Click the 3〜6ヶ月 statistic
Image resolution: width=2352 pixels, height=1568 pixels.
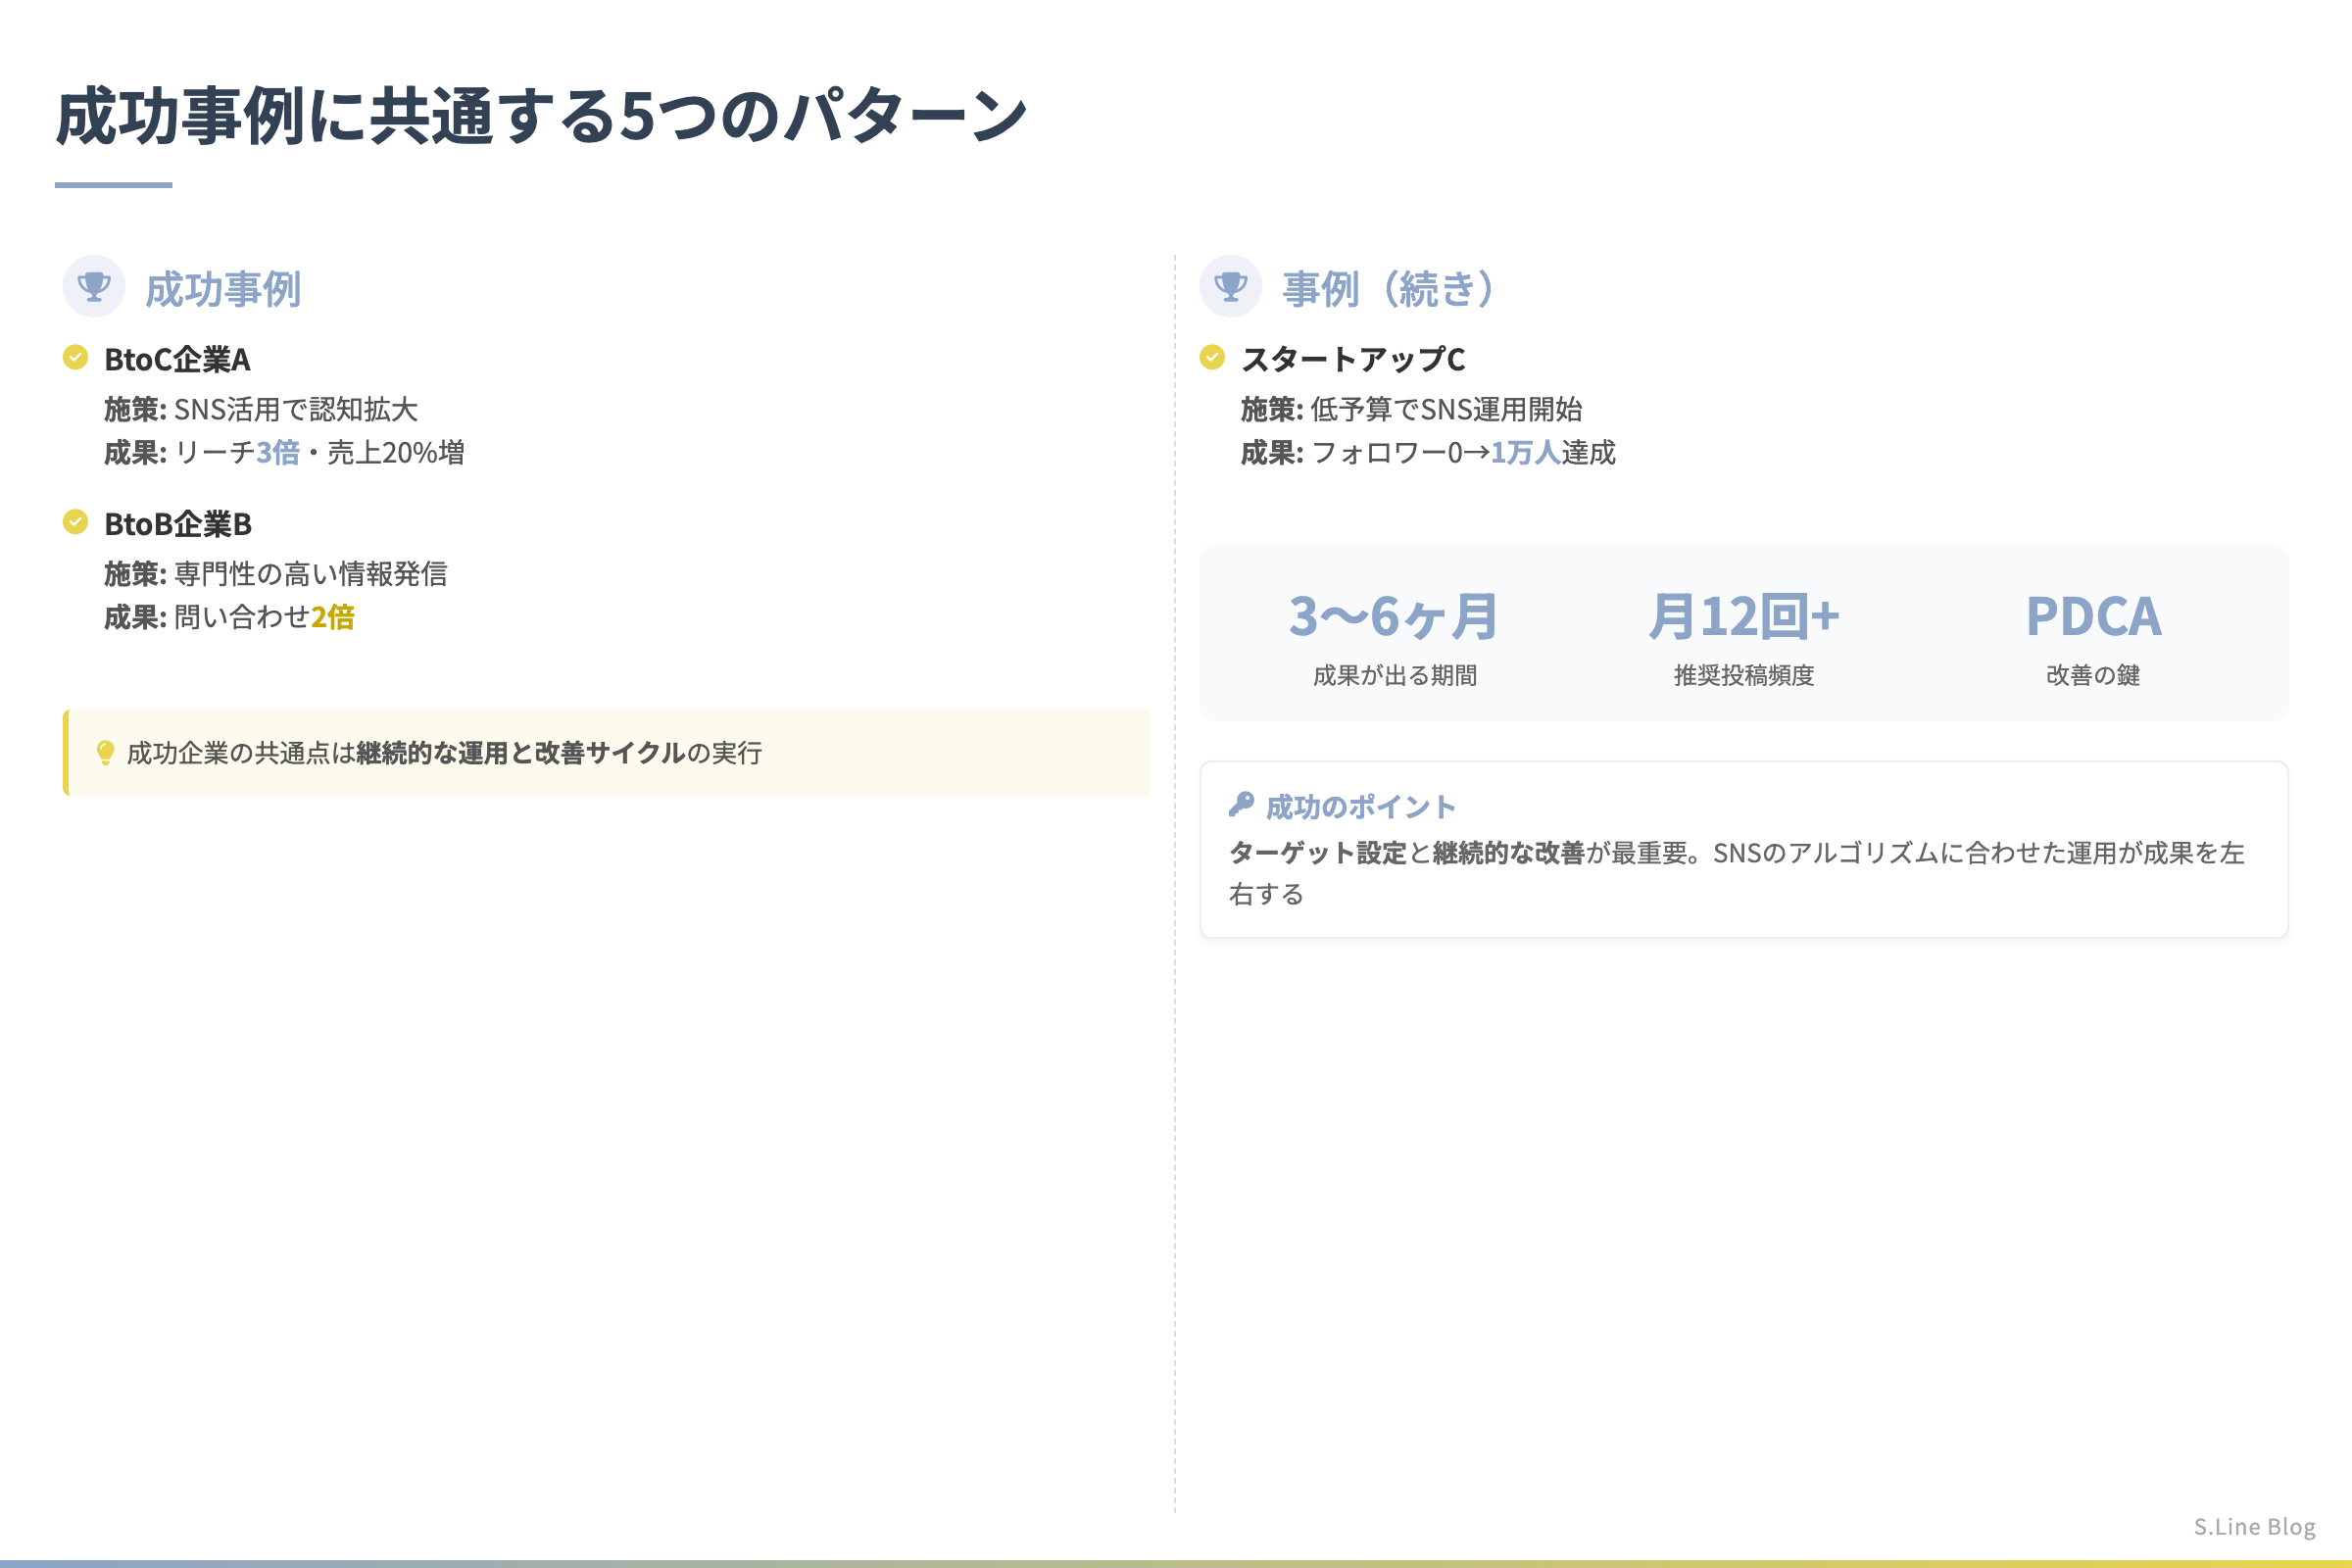(x=1394, y=616)
